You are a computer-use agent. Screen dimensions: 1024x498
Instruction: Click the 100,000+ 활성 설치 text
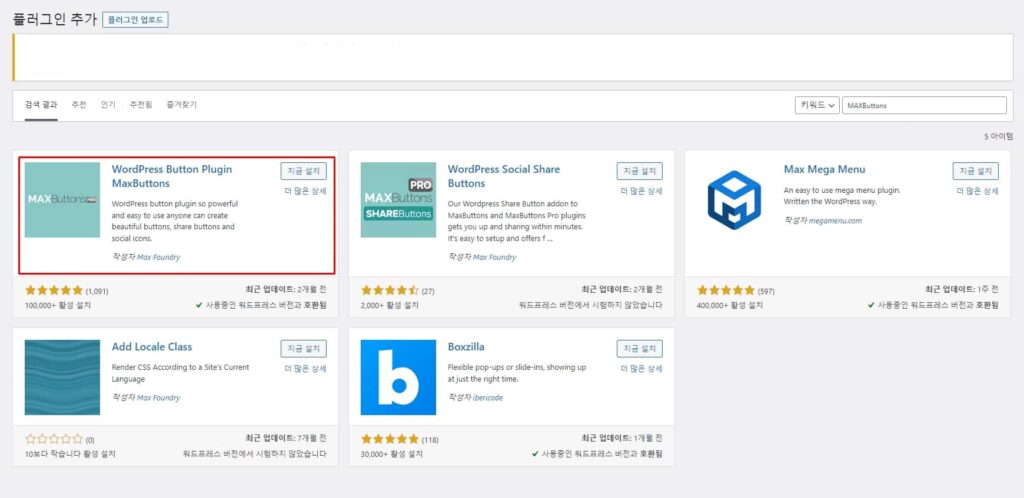(57, 305)
